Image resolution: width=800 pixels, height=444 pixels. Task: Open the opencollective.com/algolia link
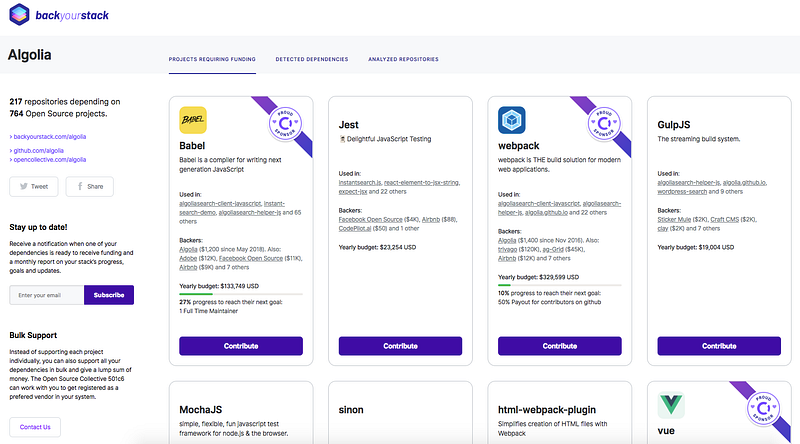click(x=49, y=160)
